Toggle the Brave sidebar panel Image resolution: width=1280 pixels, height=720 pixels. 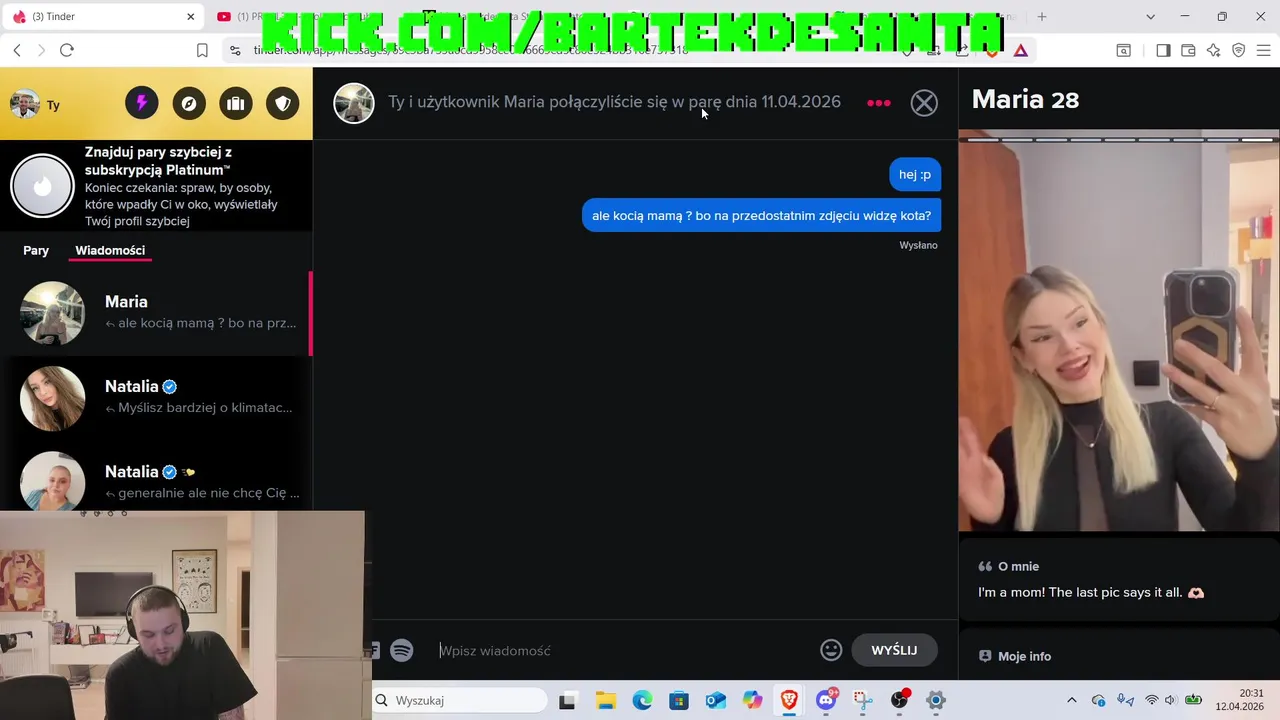pyautogui.click(x=1163, y=50)
